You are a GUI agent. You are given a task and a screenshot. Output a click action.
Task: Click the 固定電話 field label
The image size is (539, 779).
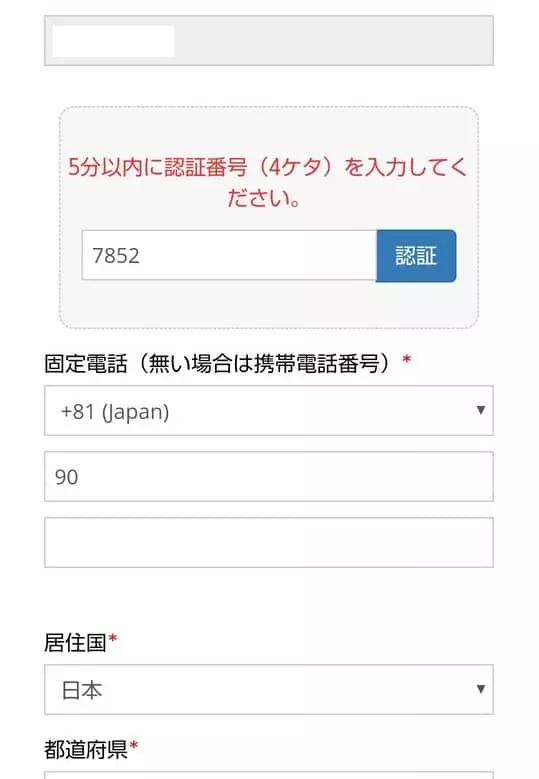coord(219,363)
